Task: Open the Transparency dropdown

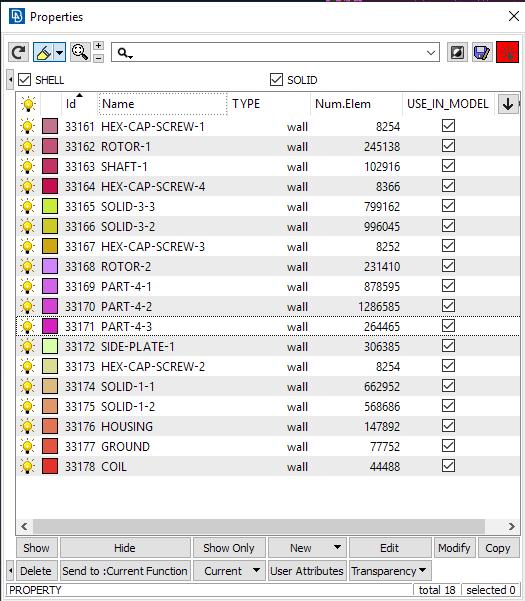Action: point(390,571)
